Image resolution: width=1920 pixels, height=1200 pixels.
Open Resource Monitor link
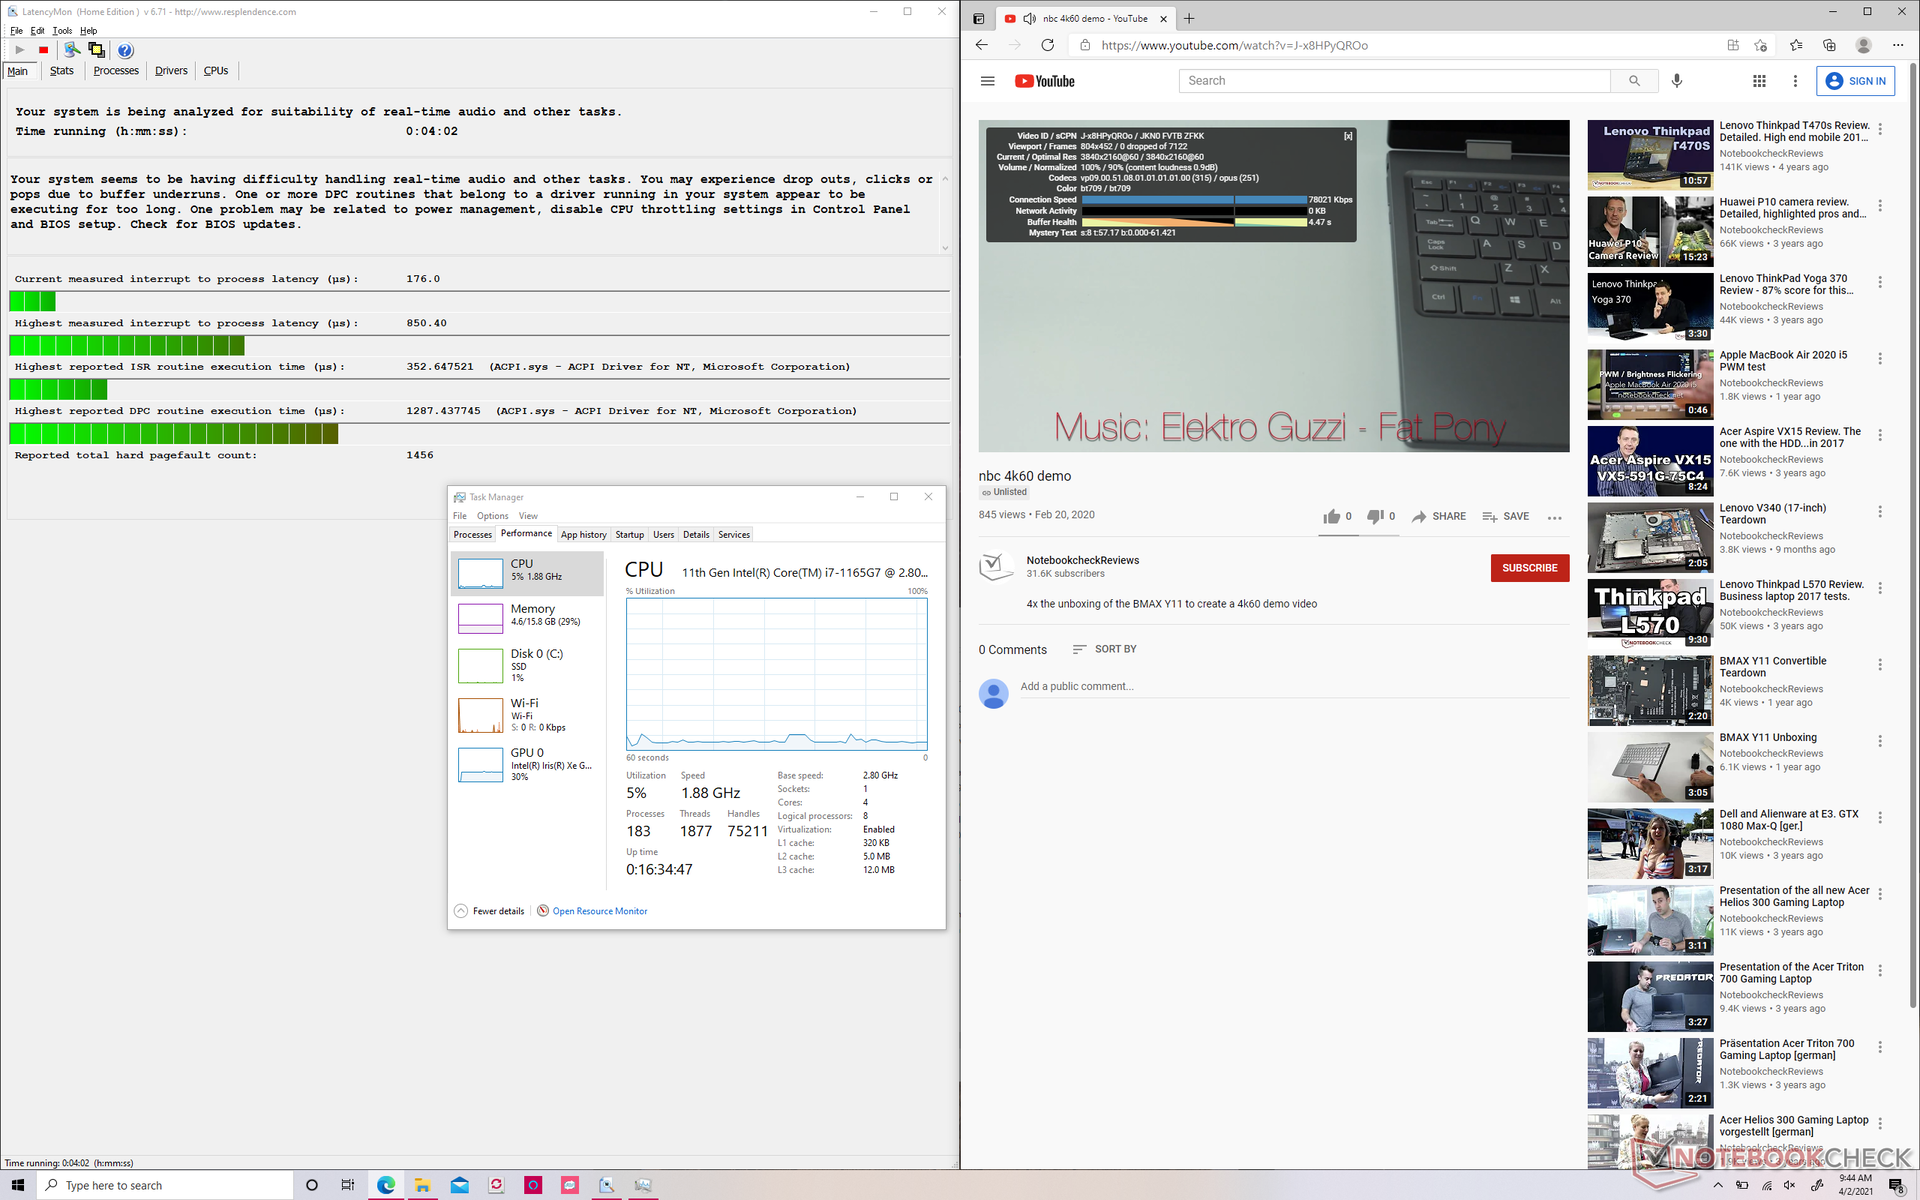point(599,911)
